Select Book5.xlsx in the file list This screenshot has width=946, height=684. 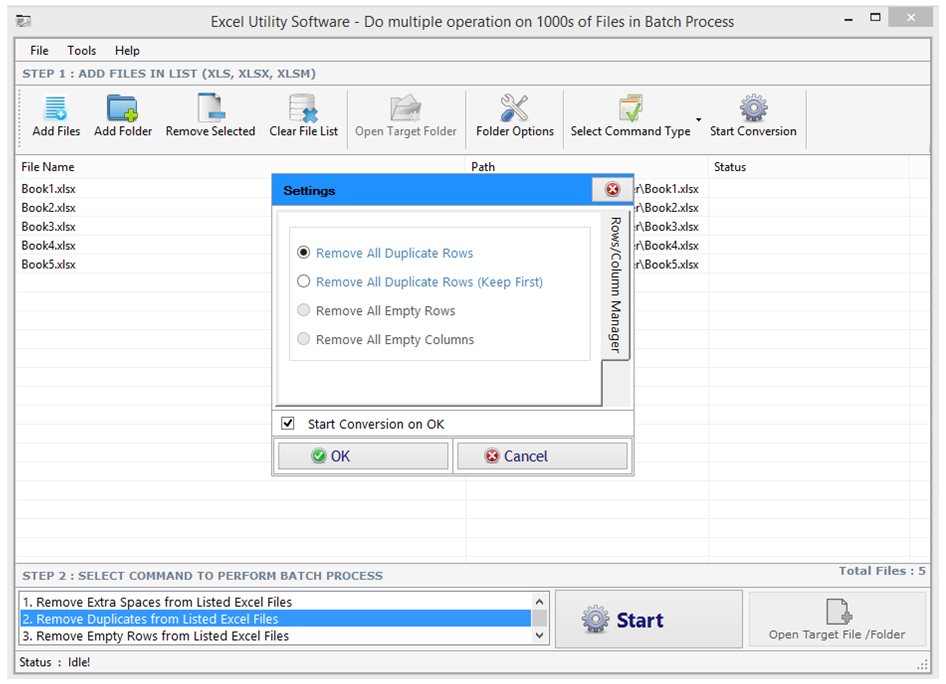[x=48, y=264]
